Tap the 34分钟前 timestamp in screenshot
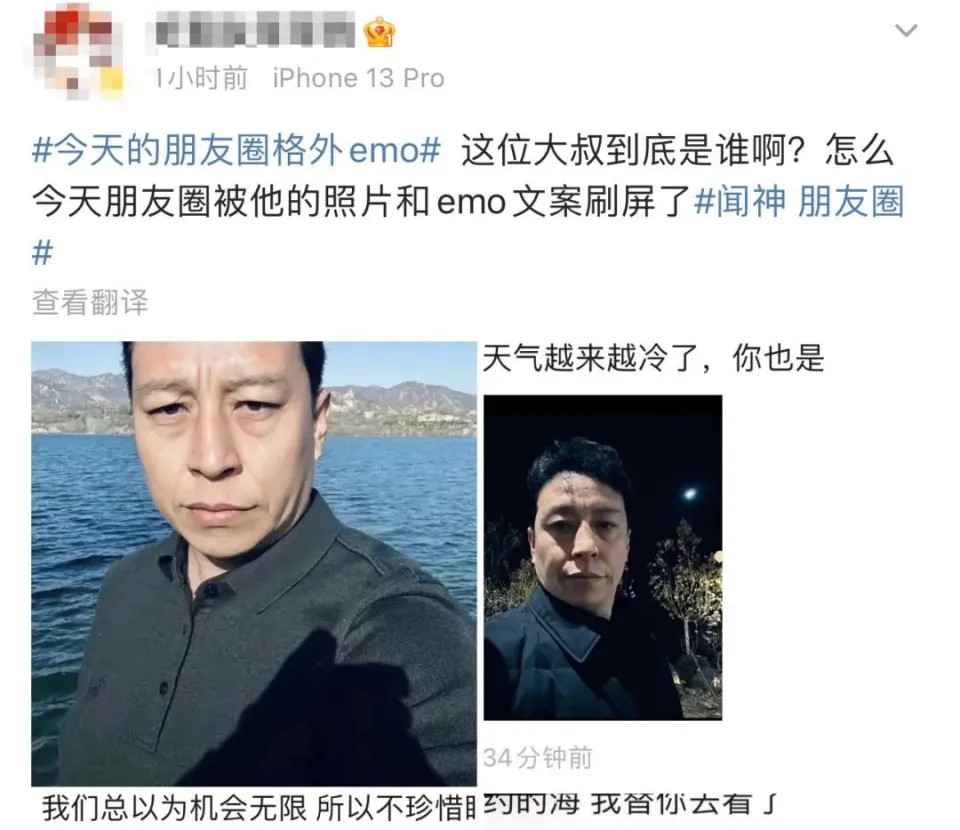Image resolution: width=960 pixels, height=830 pixels. 538,758
